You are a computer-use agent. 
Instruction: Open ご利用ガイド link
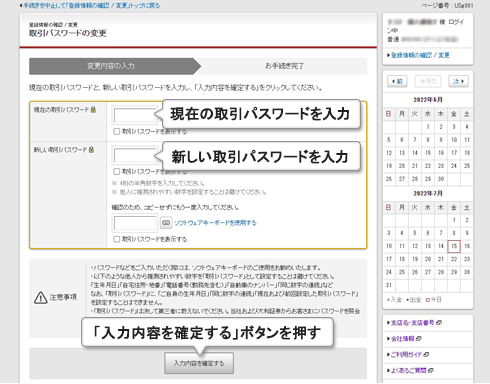point(406,354)
